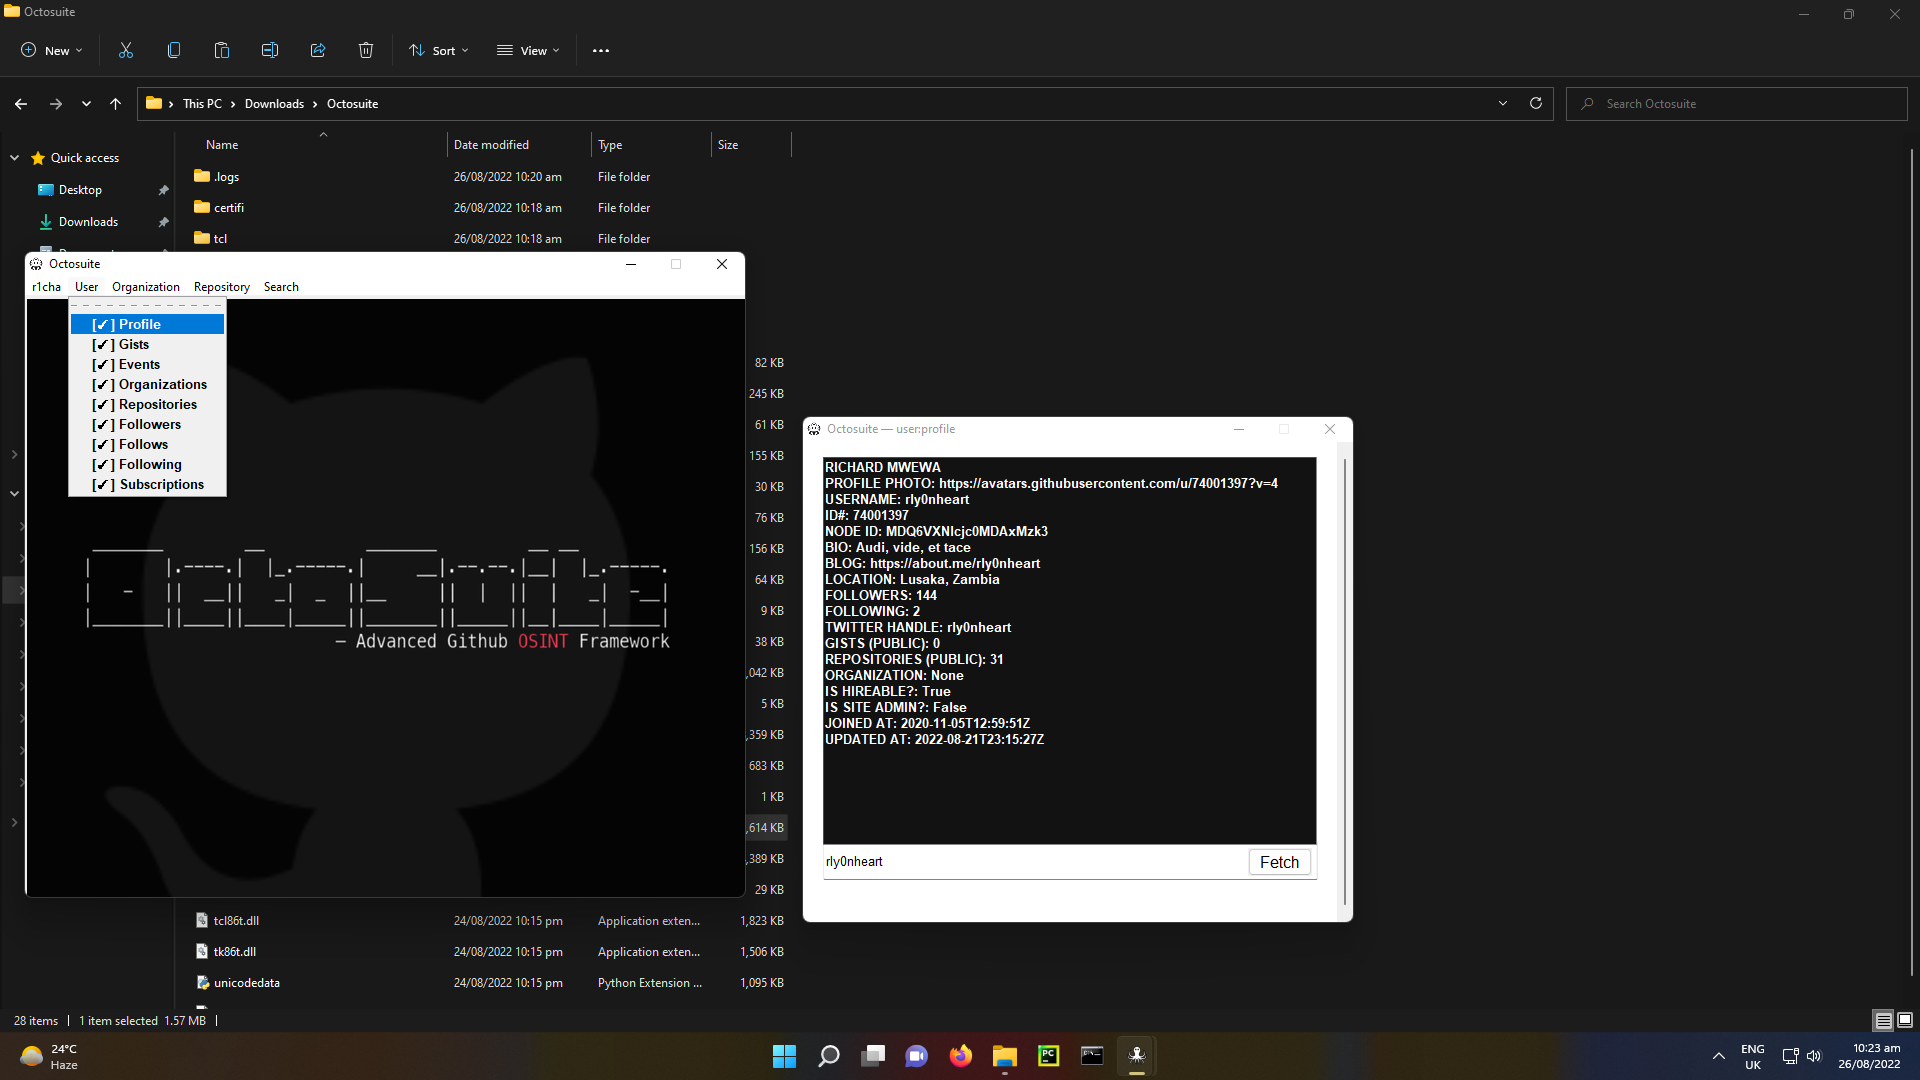Image resolution: width=1920 pixels, height=1080 pixels.
Task: Click the Cut icon in Explorer toolbar
Action: (125, 50)
